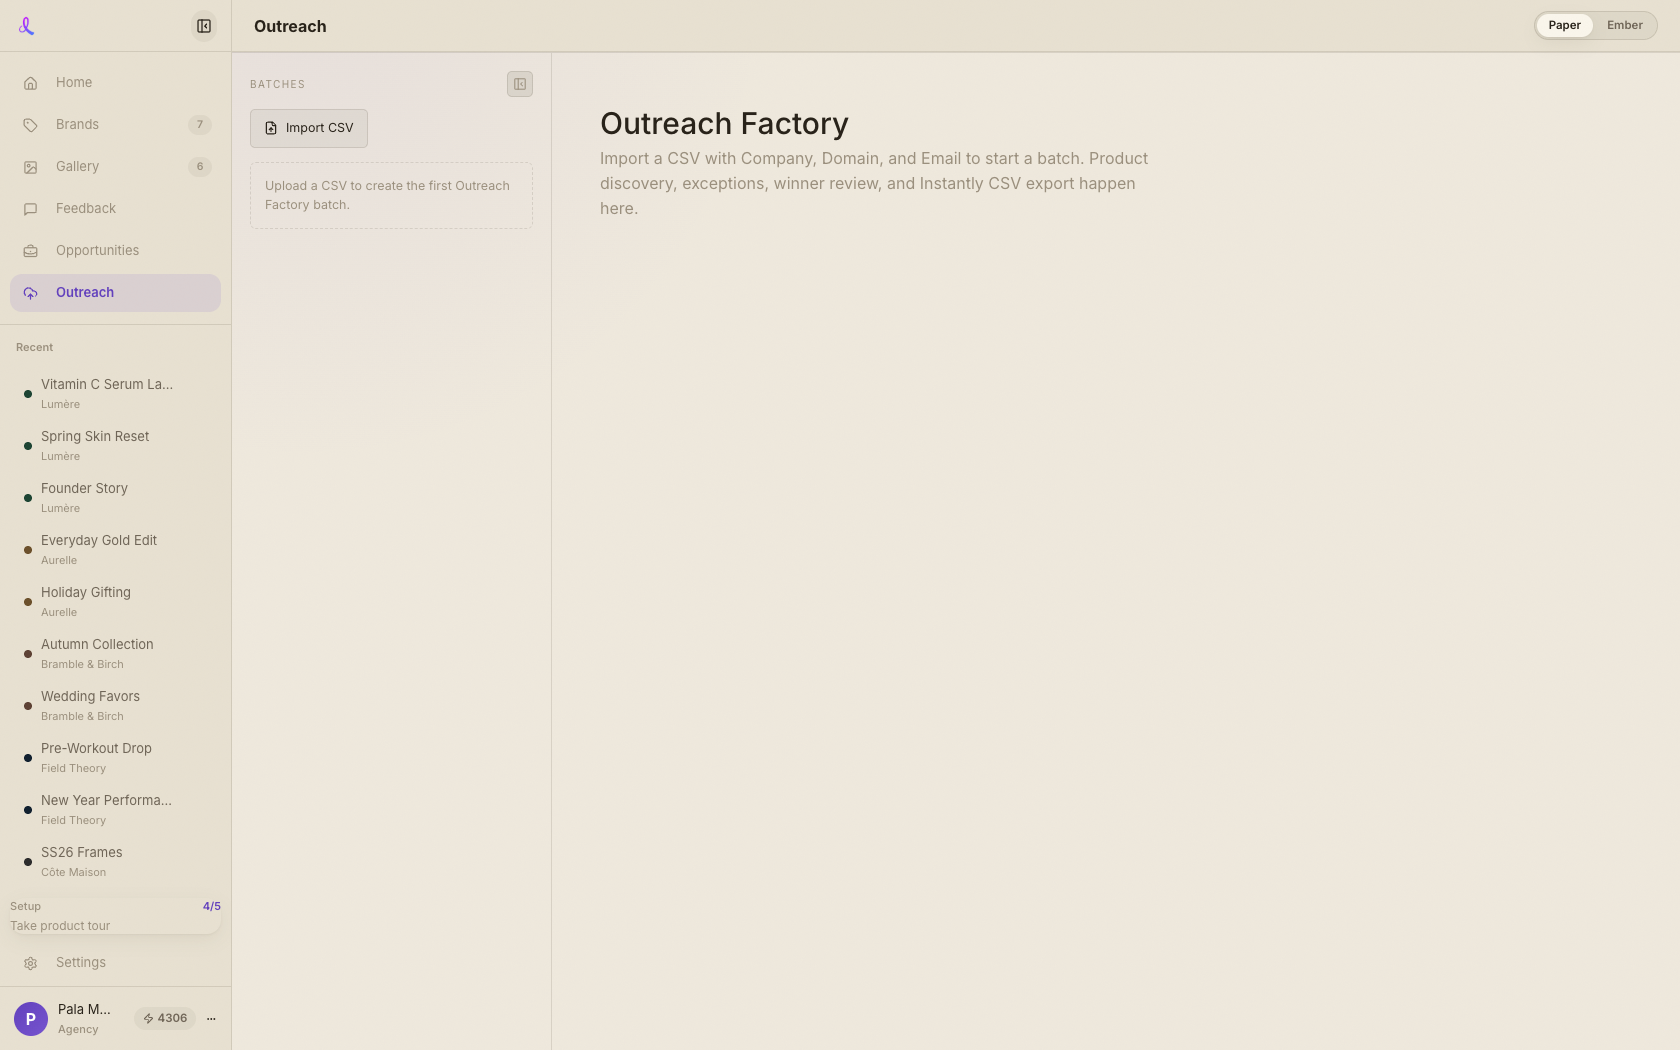
Task: Click the Gallery count badge 6
Action: tap(200, 167)
